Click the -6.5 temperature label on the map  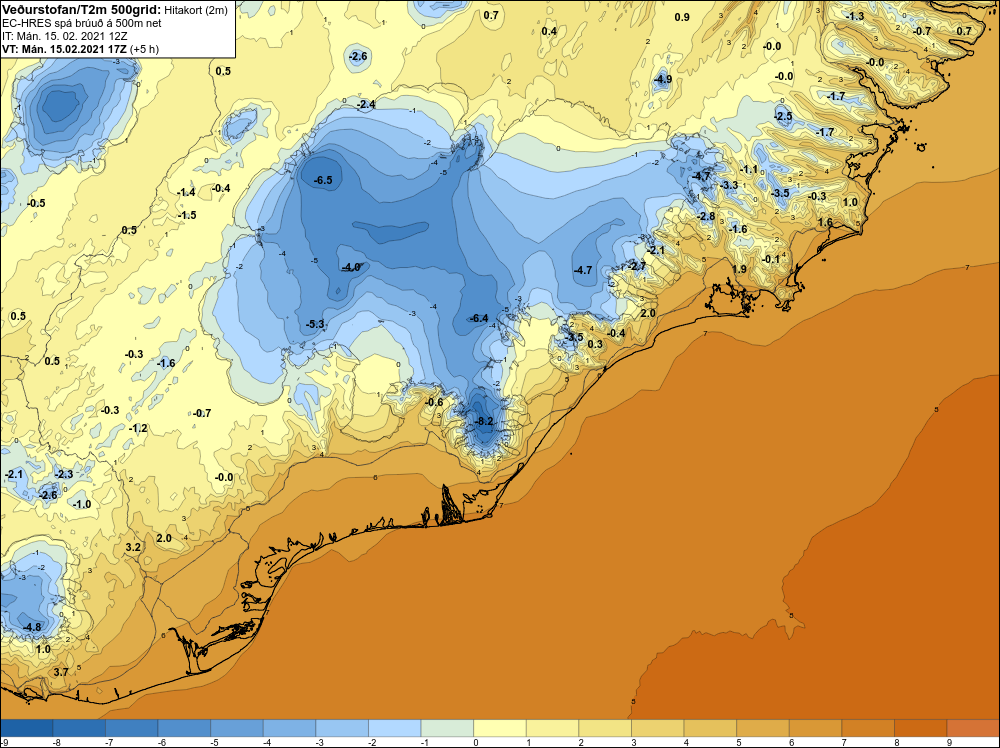coord(323,180)
